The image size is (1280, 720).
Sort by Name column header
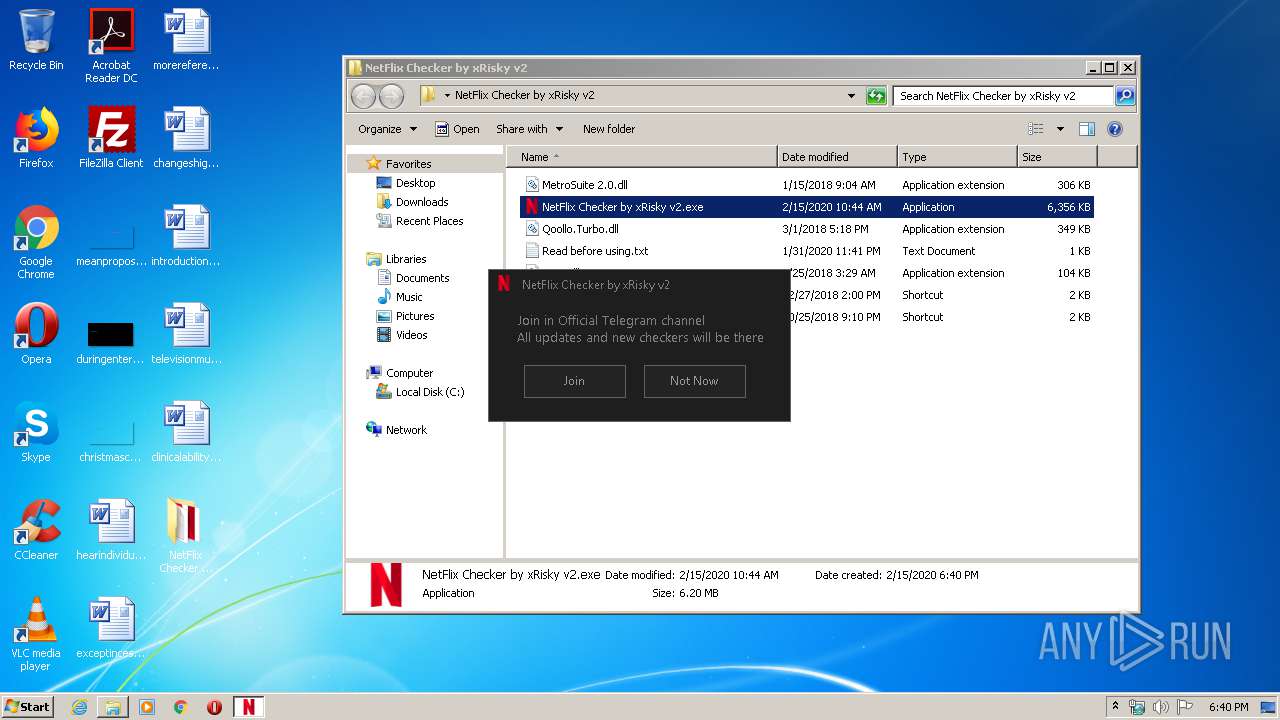pos(642,157)
